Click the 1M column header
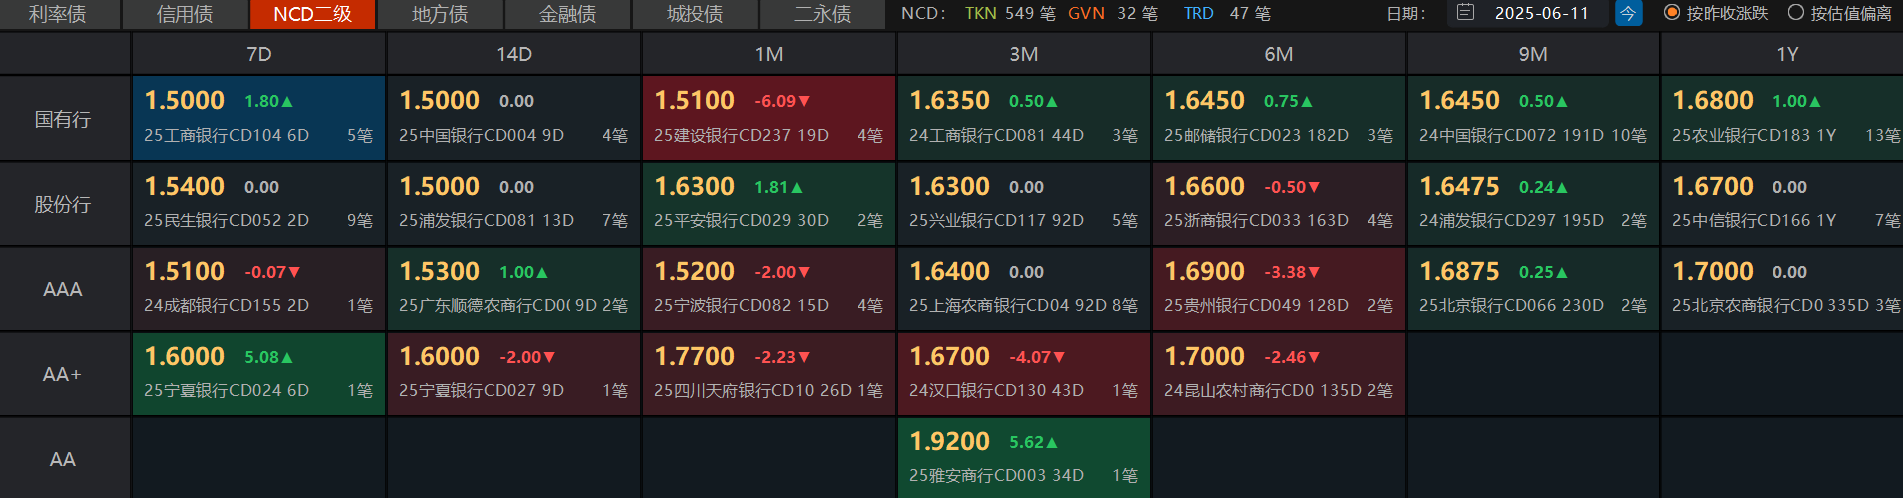Viewport: 1903px width, 498px height. click(x=769, y=54)
